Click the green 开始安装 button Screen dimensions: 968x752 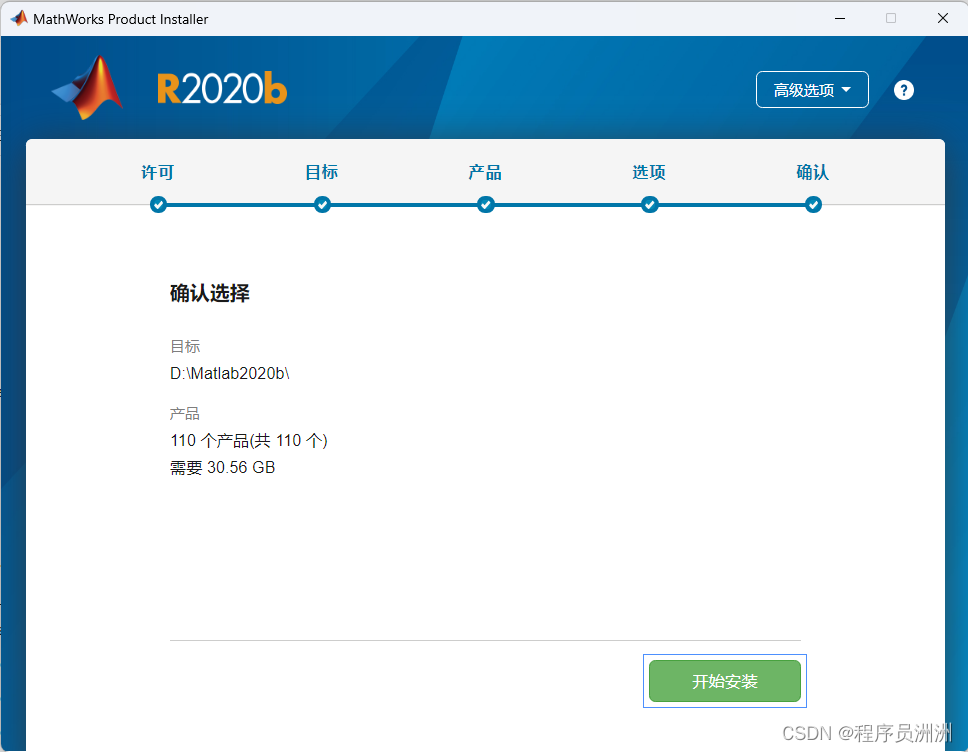pyautogui.click(x=724, y=681)
